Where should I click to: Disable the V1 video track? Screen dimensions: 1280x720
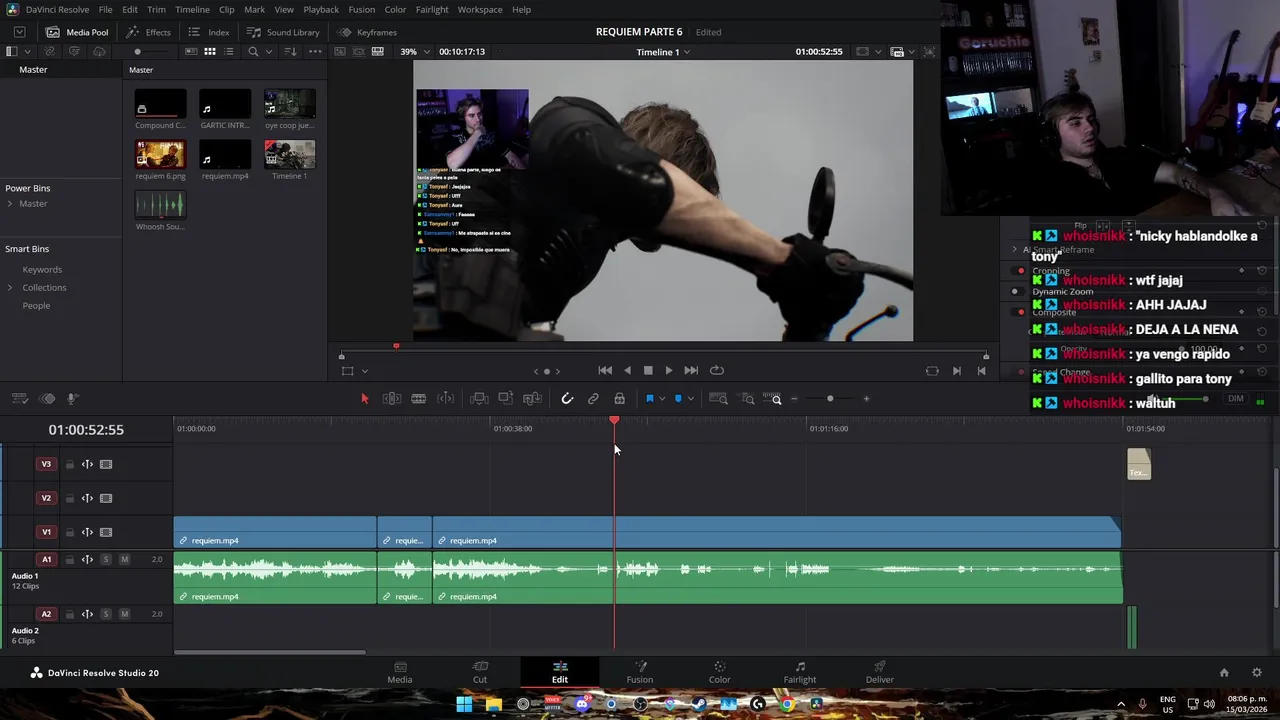coord(106,532)
